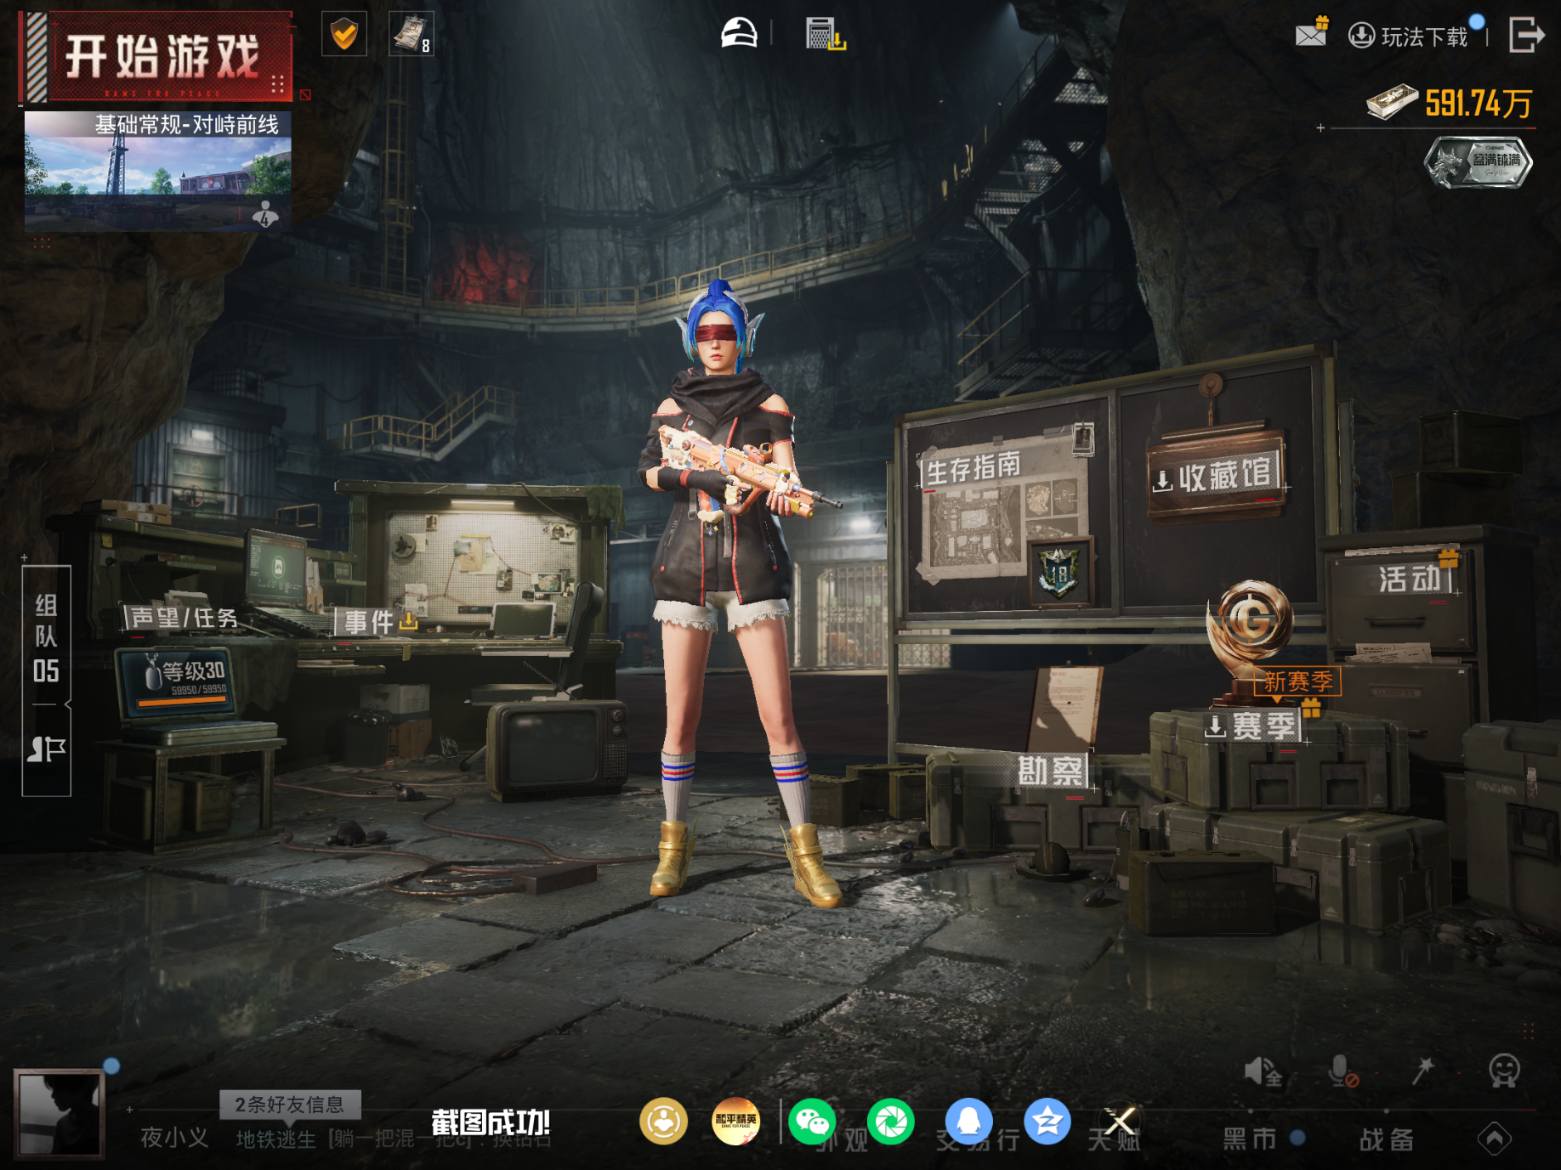Share to the 和平精英 icon
This screenshot has height=1170, width=1561.
[735, 1121]
